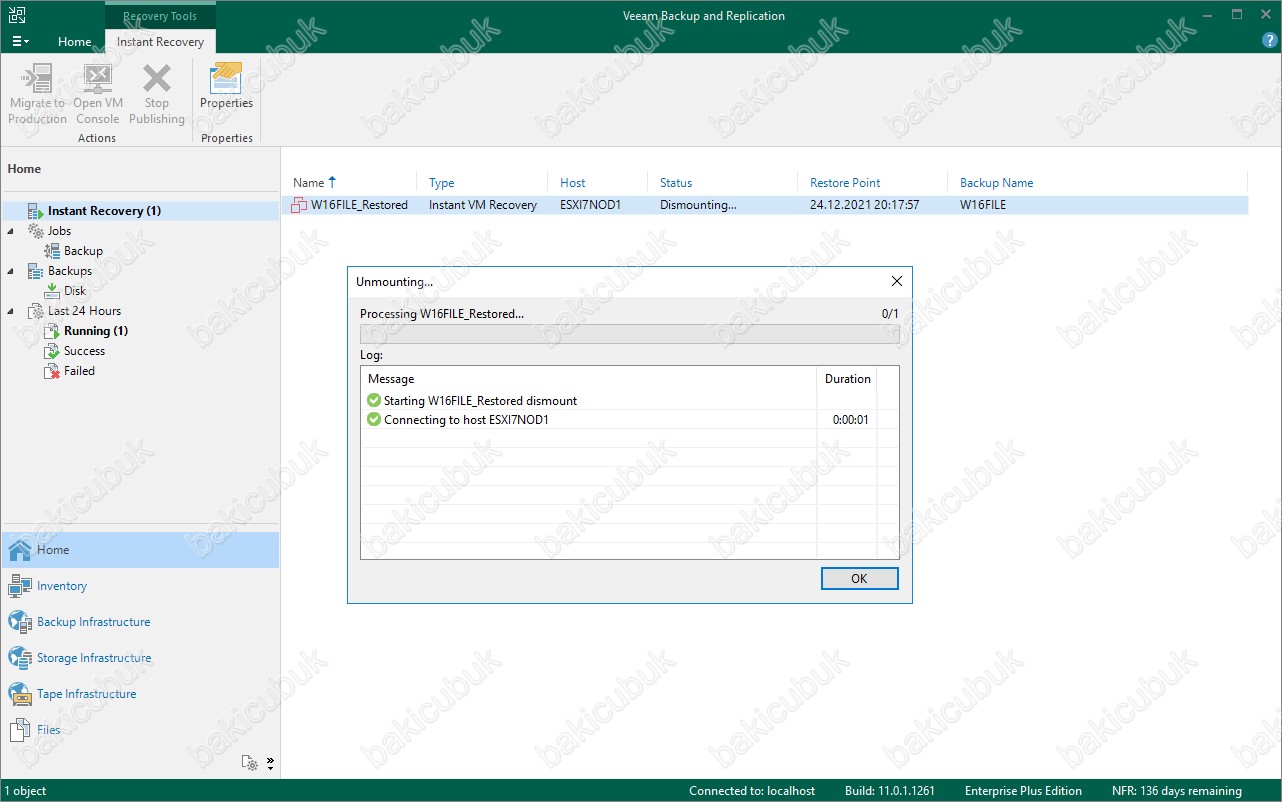The height and width of the screenshot is (802, 1282).
Task: Click the Last 24 Hours node icon
Action: tap(35, 311)
